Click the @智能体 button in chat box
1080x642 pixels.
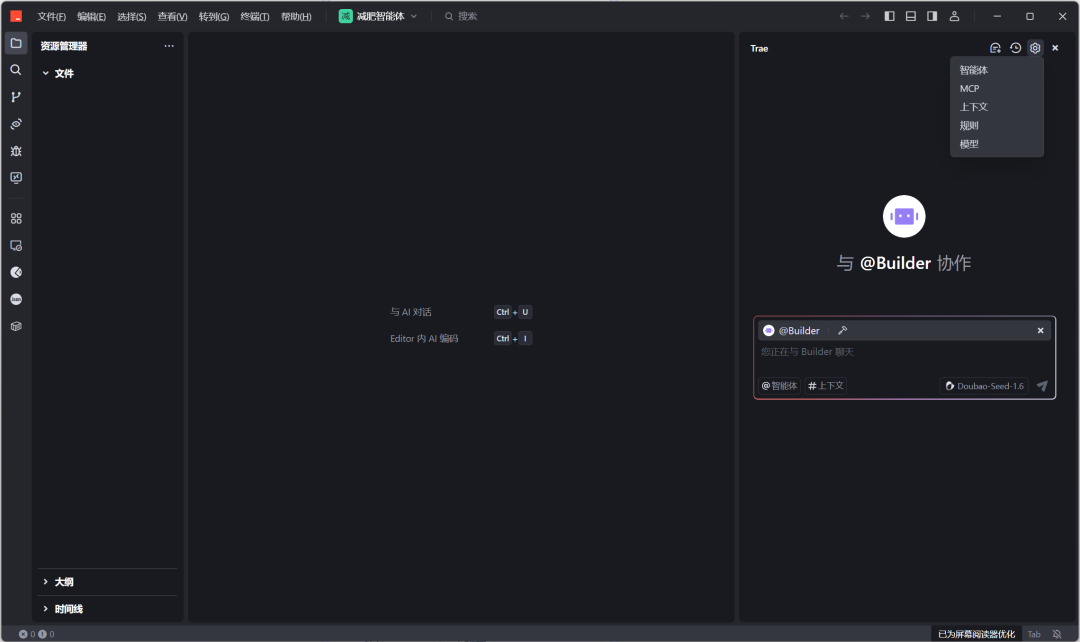(779, 386)
